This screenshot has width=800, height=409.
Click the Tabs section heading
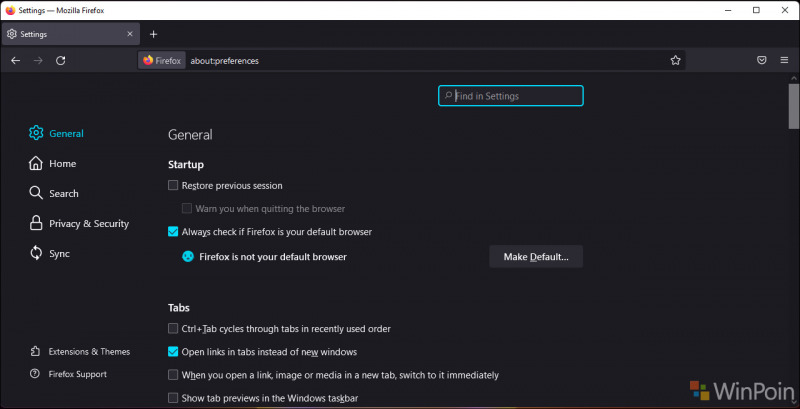pos(179,308)
